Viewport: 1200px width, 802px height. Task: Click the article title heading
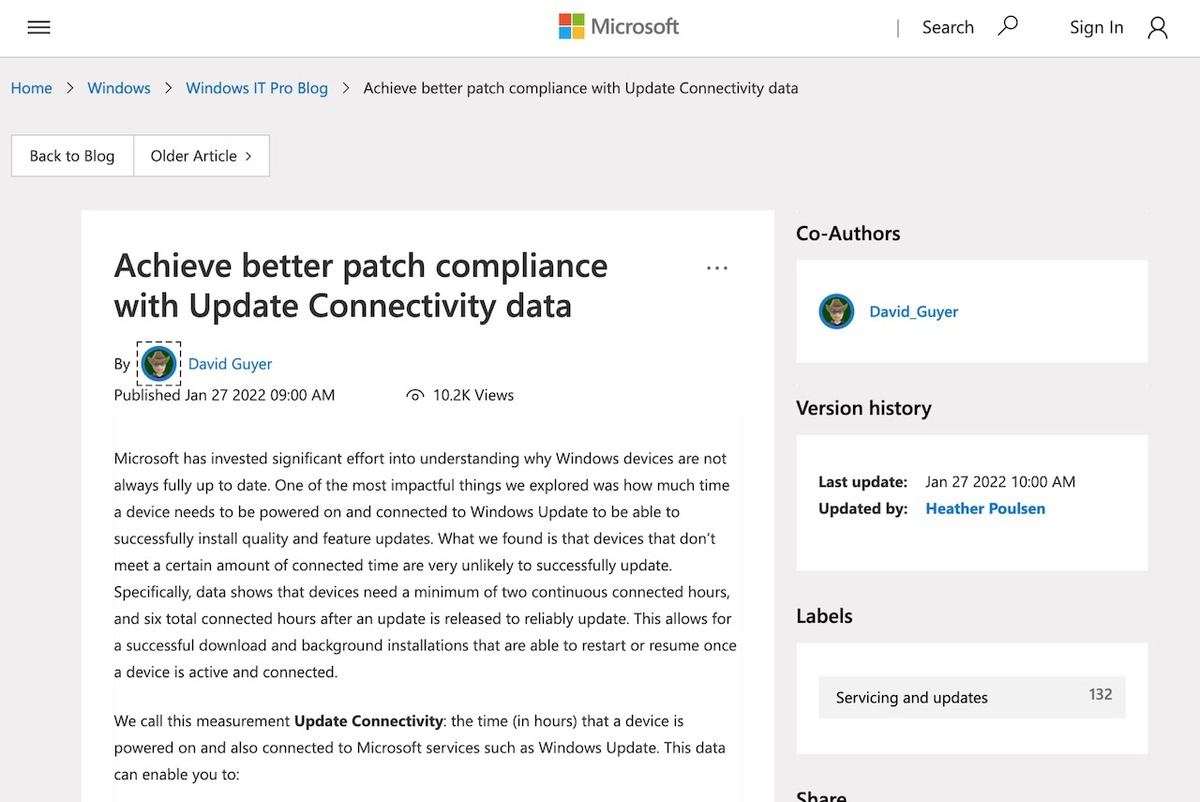pos(361,285)
